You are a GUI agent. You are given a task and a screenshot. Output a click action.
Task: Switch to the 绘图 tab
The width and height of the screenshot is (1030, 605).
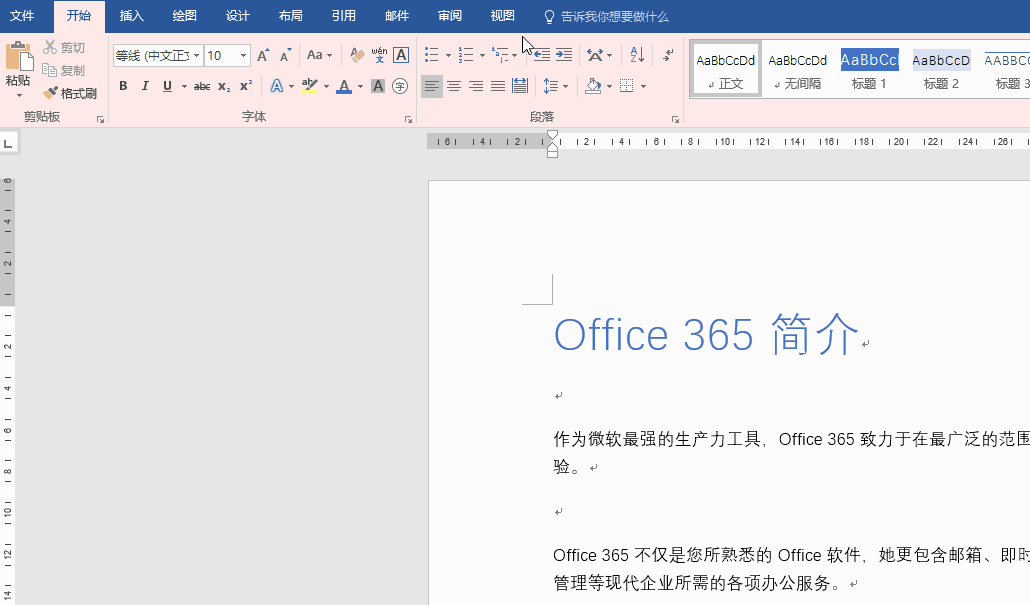(x=185, y=16)
